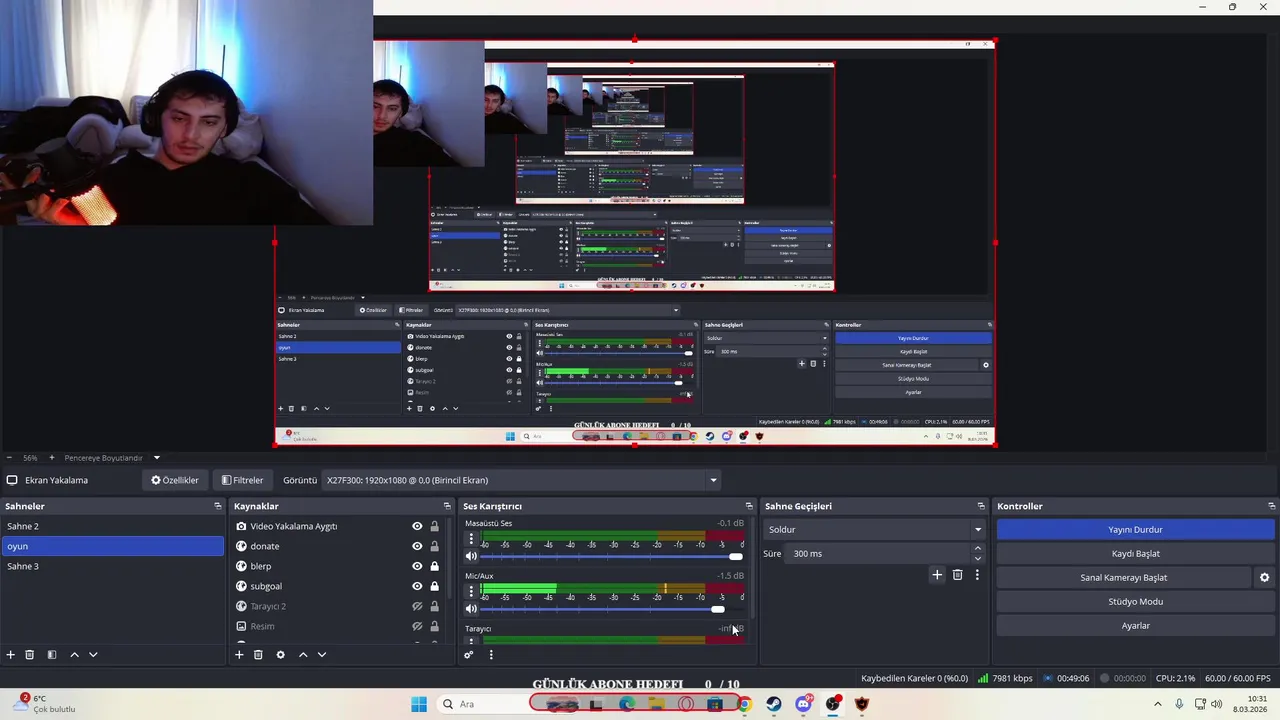Viewport: 1280px width, 720px height.
Task: Move the source up with the Kaynaklar up arrow
Action: (303, 655)
